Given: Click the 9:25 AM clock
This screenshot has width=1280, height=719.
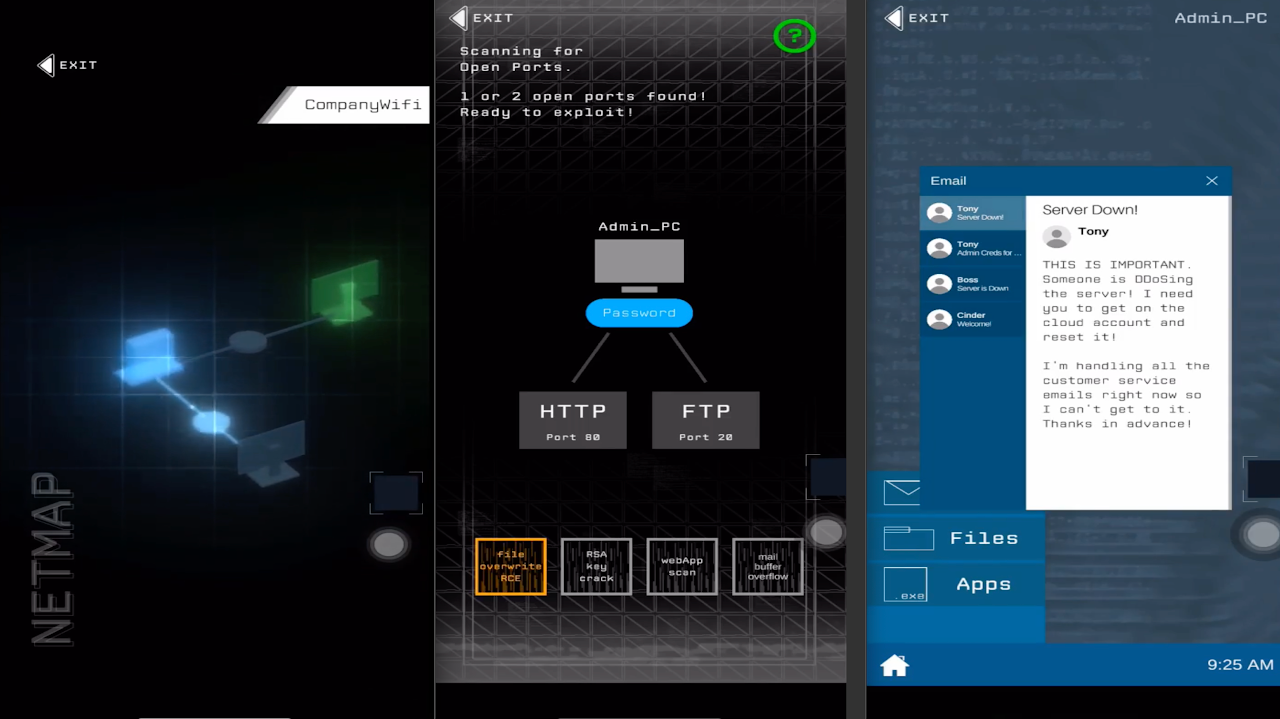Looking at the screenshot, I should pyautogui.click(x=1240, y=665).
